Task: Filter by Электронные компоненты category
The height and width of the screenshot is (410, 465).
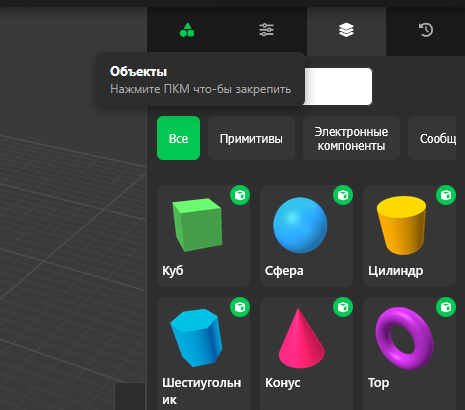Action: point(351,138)
